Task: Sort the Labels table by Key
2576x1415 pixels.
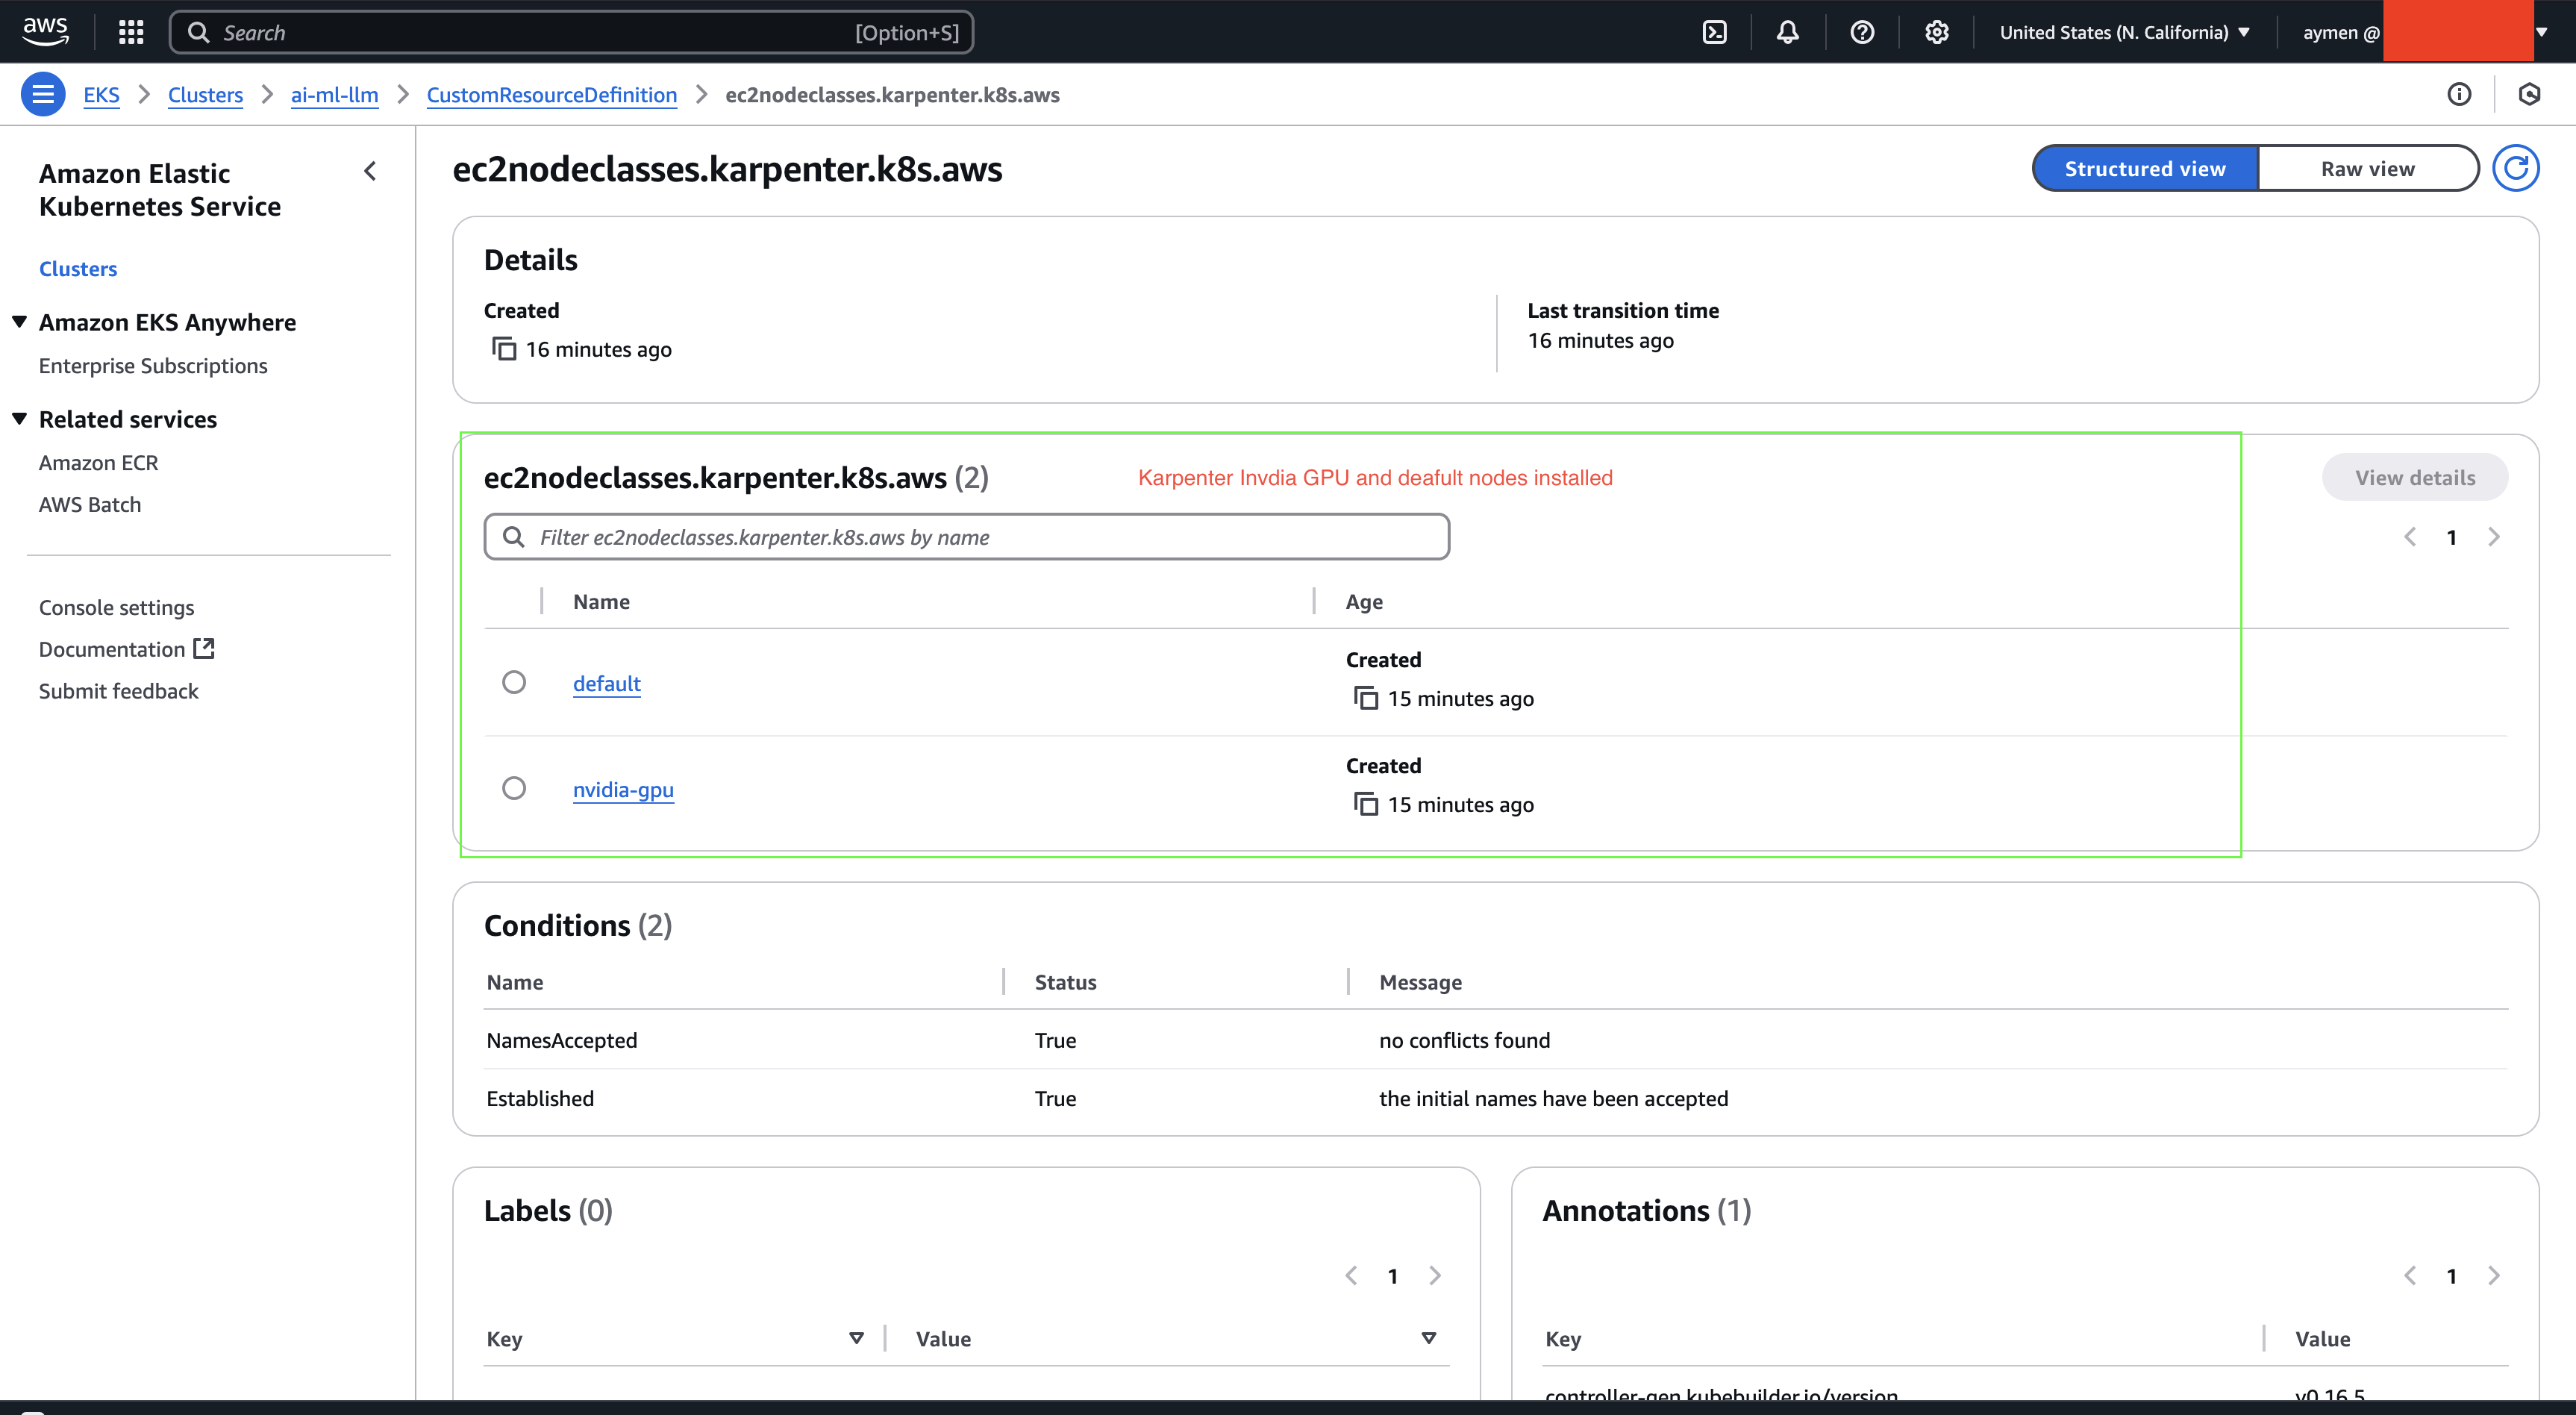Action: (856, 1338)
